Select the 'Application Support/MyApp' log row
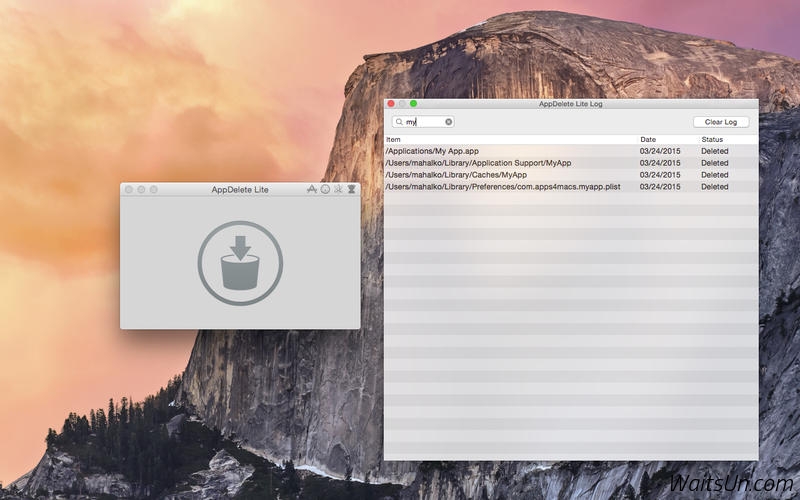 tap(571, 163)
